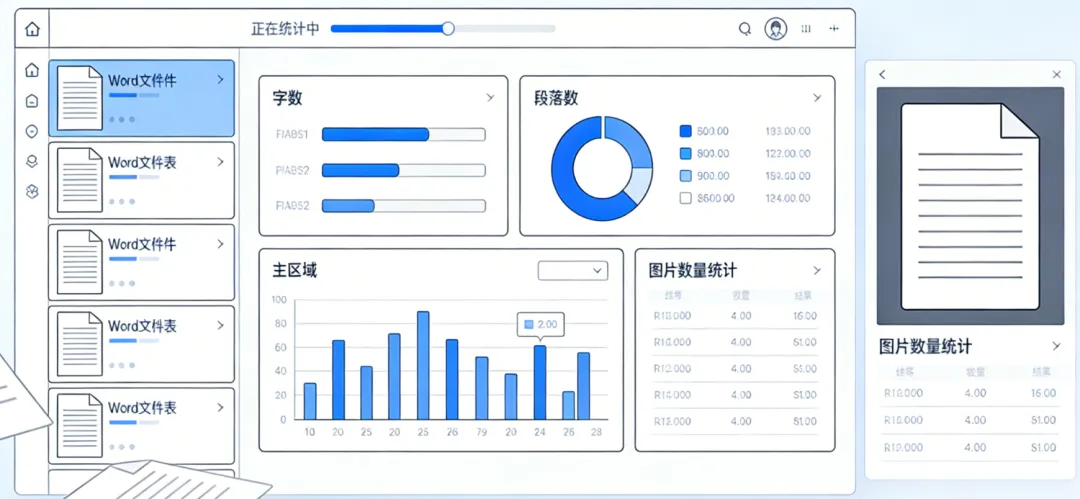The height and width of the screenshot is (499, 1080).
Task: Click the home icon in the top header bar
Action: click(x=32, y=29)
